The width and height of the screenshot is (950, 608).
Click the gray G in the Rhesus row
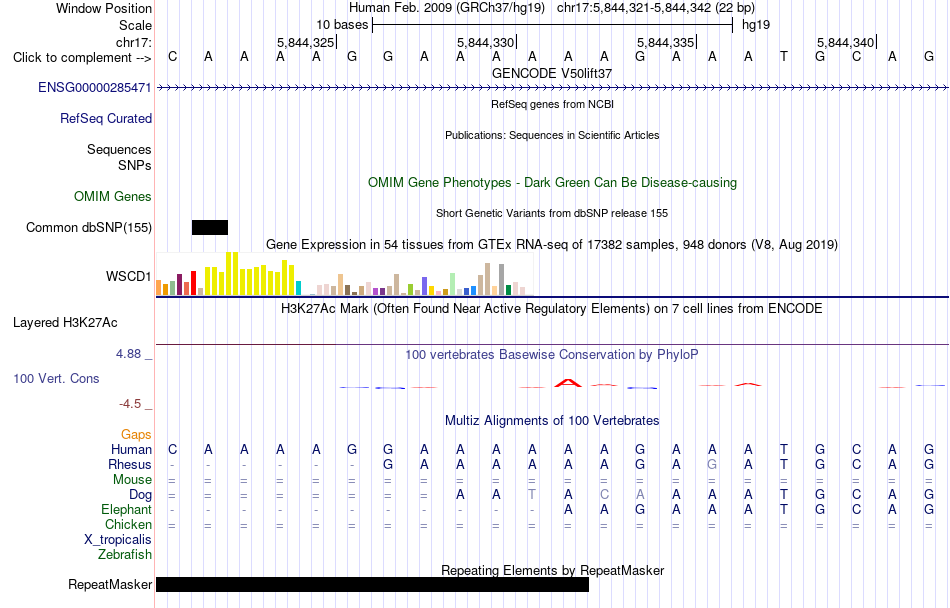(712, 464)
